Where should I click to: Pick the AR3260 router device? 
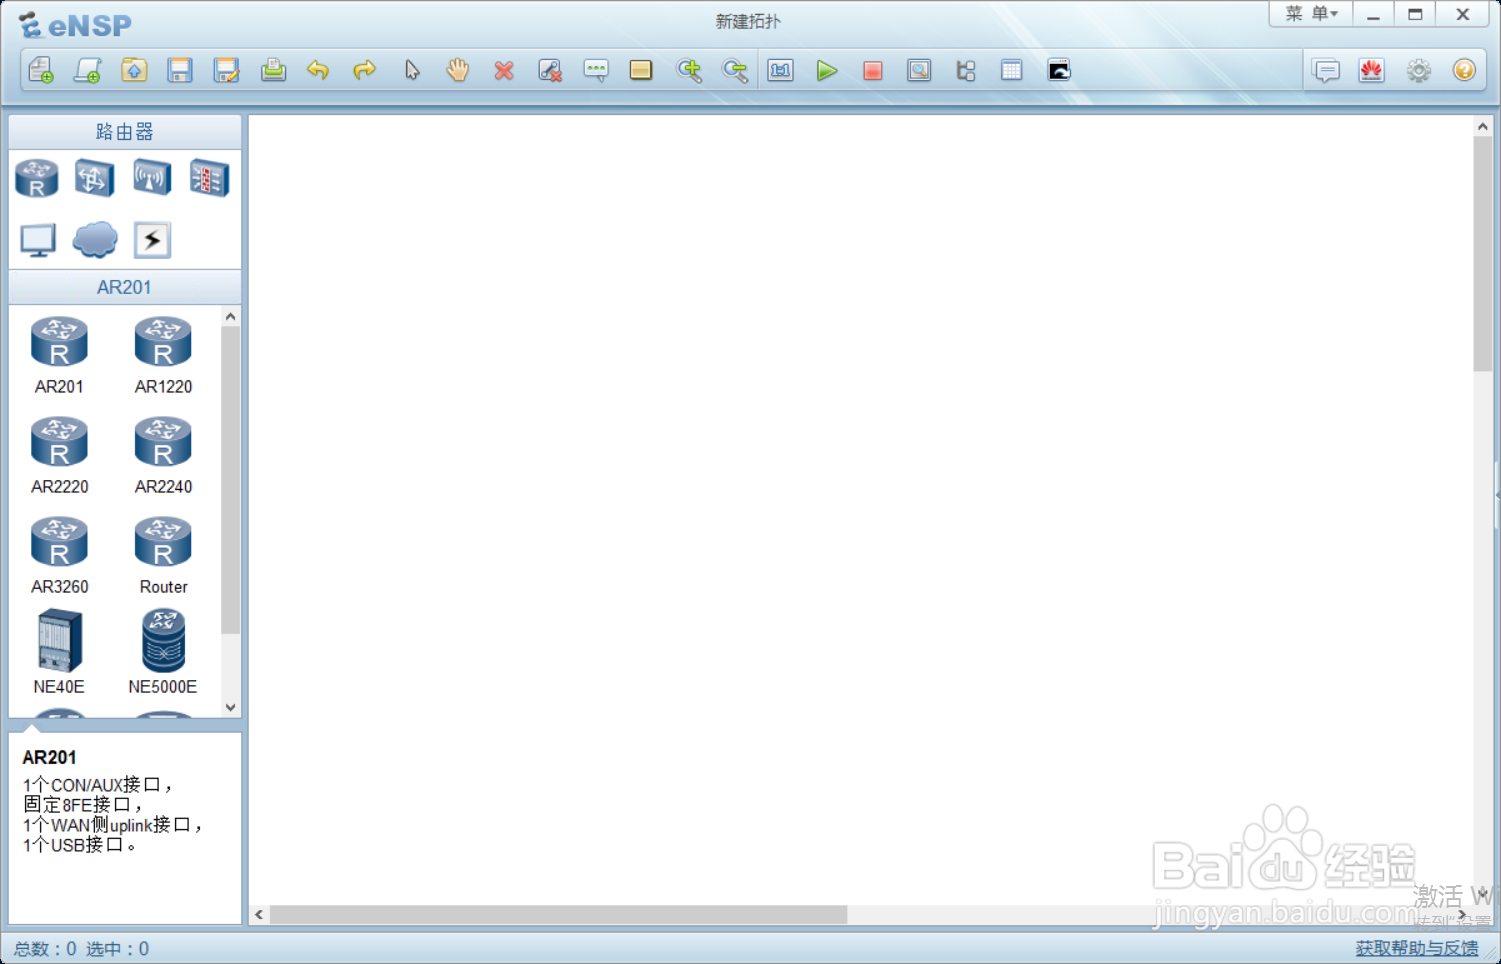[x=60, y=555]
